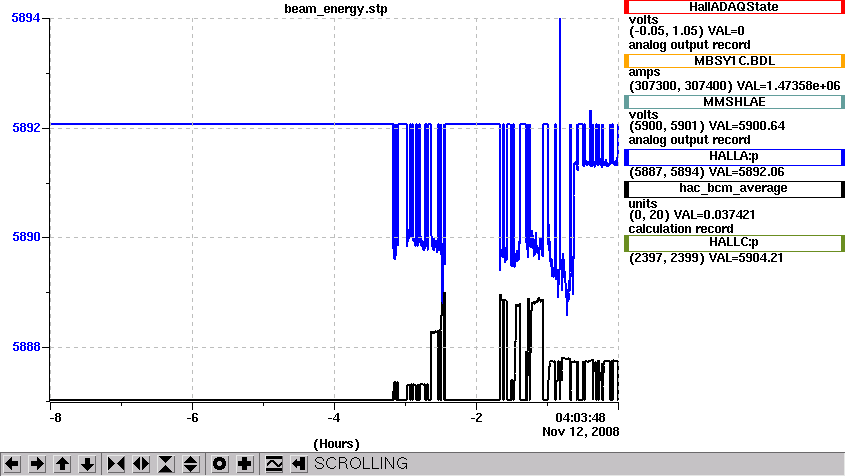Select the MMSHLAE curve legend
This screenshot has width=845, height=476.
click(x=734, y=102)
